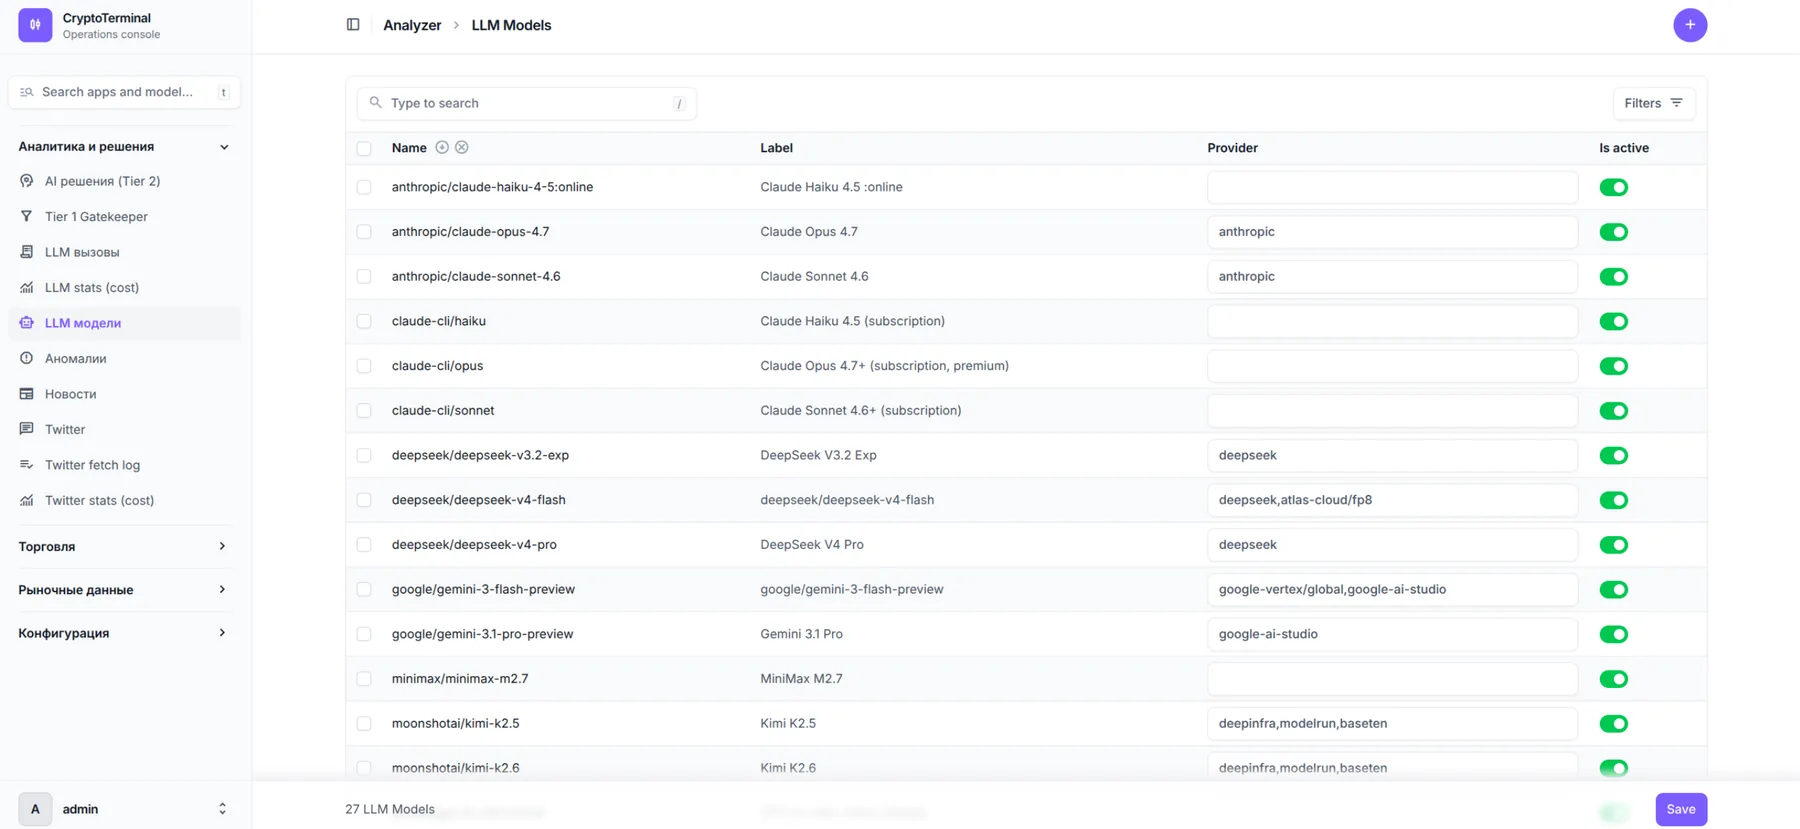Expand the Конфигурация section

(124, 633)
